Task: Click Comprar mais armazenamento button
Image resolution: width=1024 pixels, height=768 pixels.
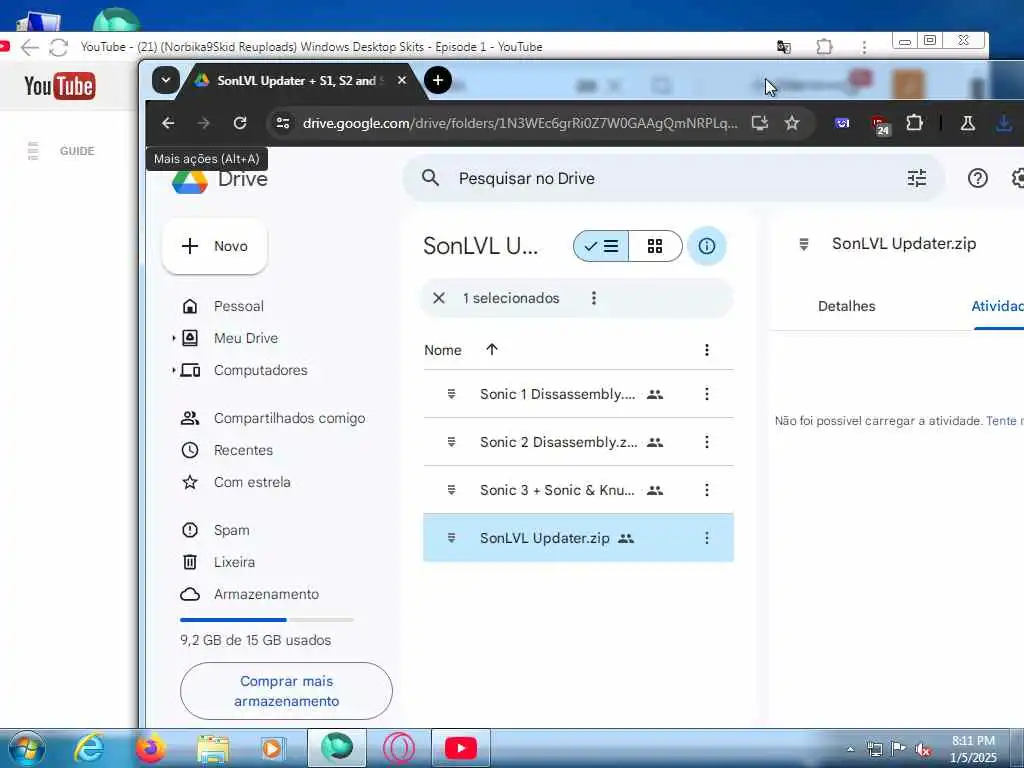Action: [286, 691]
